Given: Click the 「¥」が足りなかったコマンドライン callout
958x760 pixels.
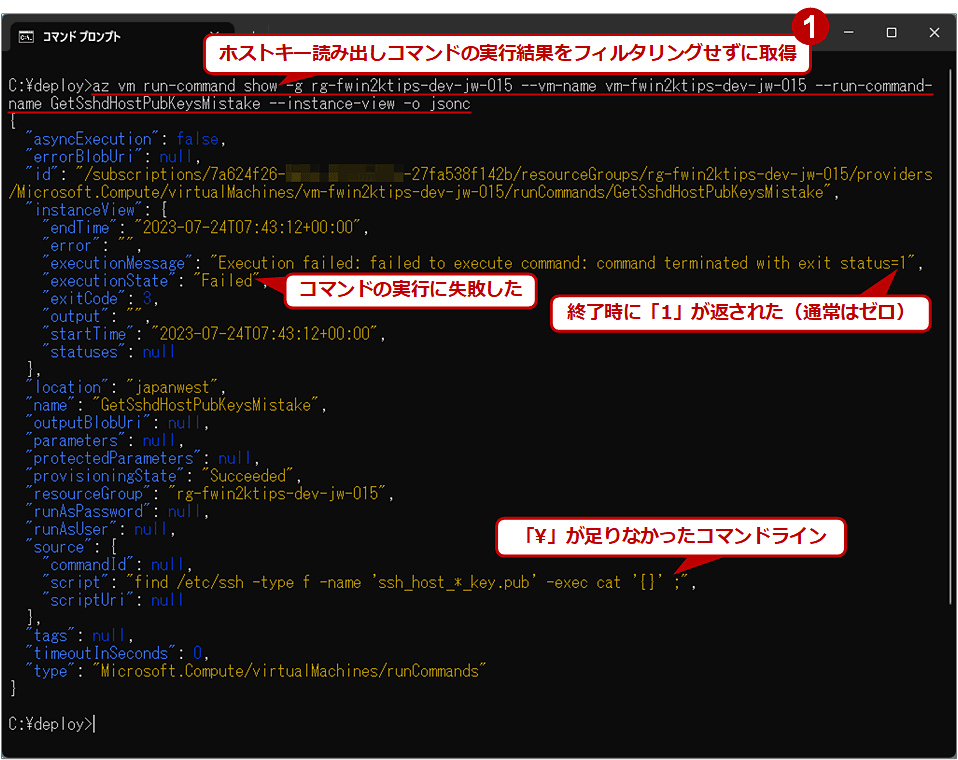Looking at the screenshot, I should [670, 537].
